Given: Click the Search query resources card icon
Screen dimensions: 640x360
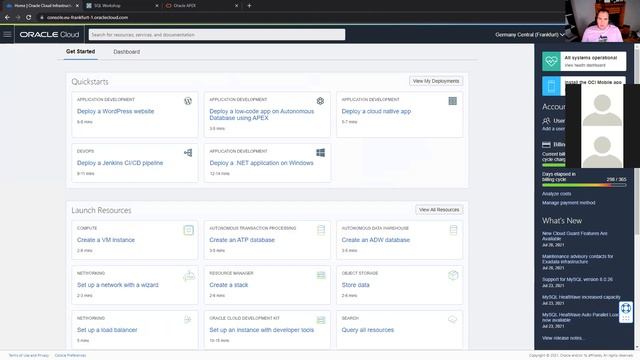Looking at the screenshot, I should coord(453,319).
